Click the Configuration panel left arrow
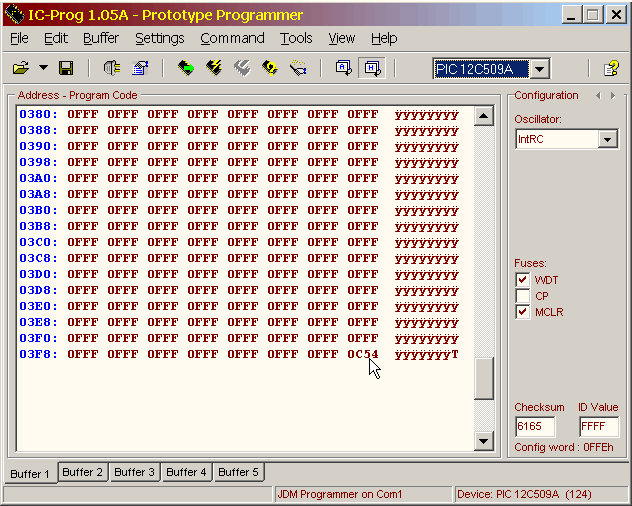The image size is (632, 506). 599,96
